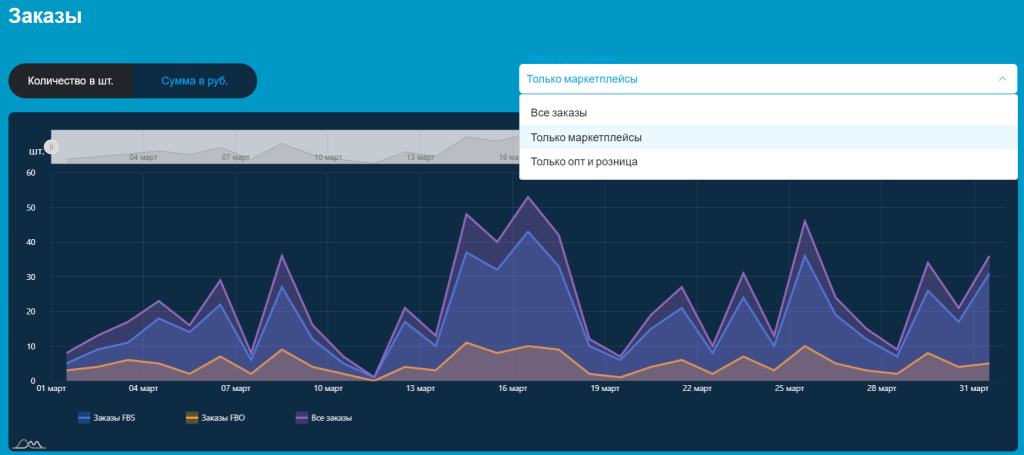This screenshot has height=455, width=1024.
Task: Click the purple Все заказы legend marker
Action: click(302, 418)
